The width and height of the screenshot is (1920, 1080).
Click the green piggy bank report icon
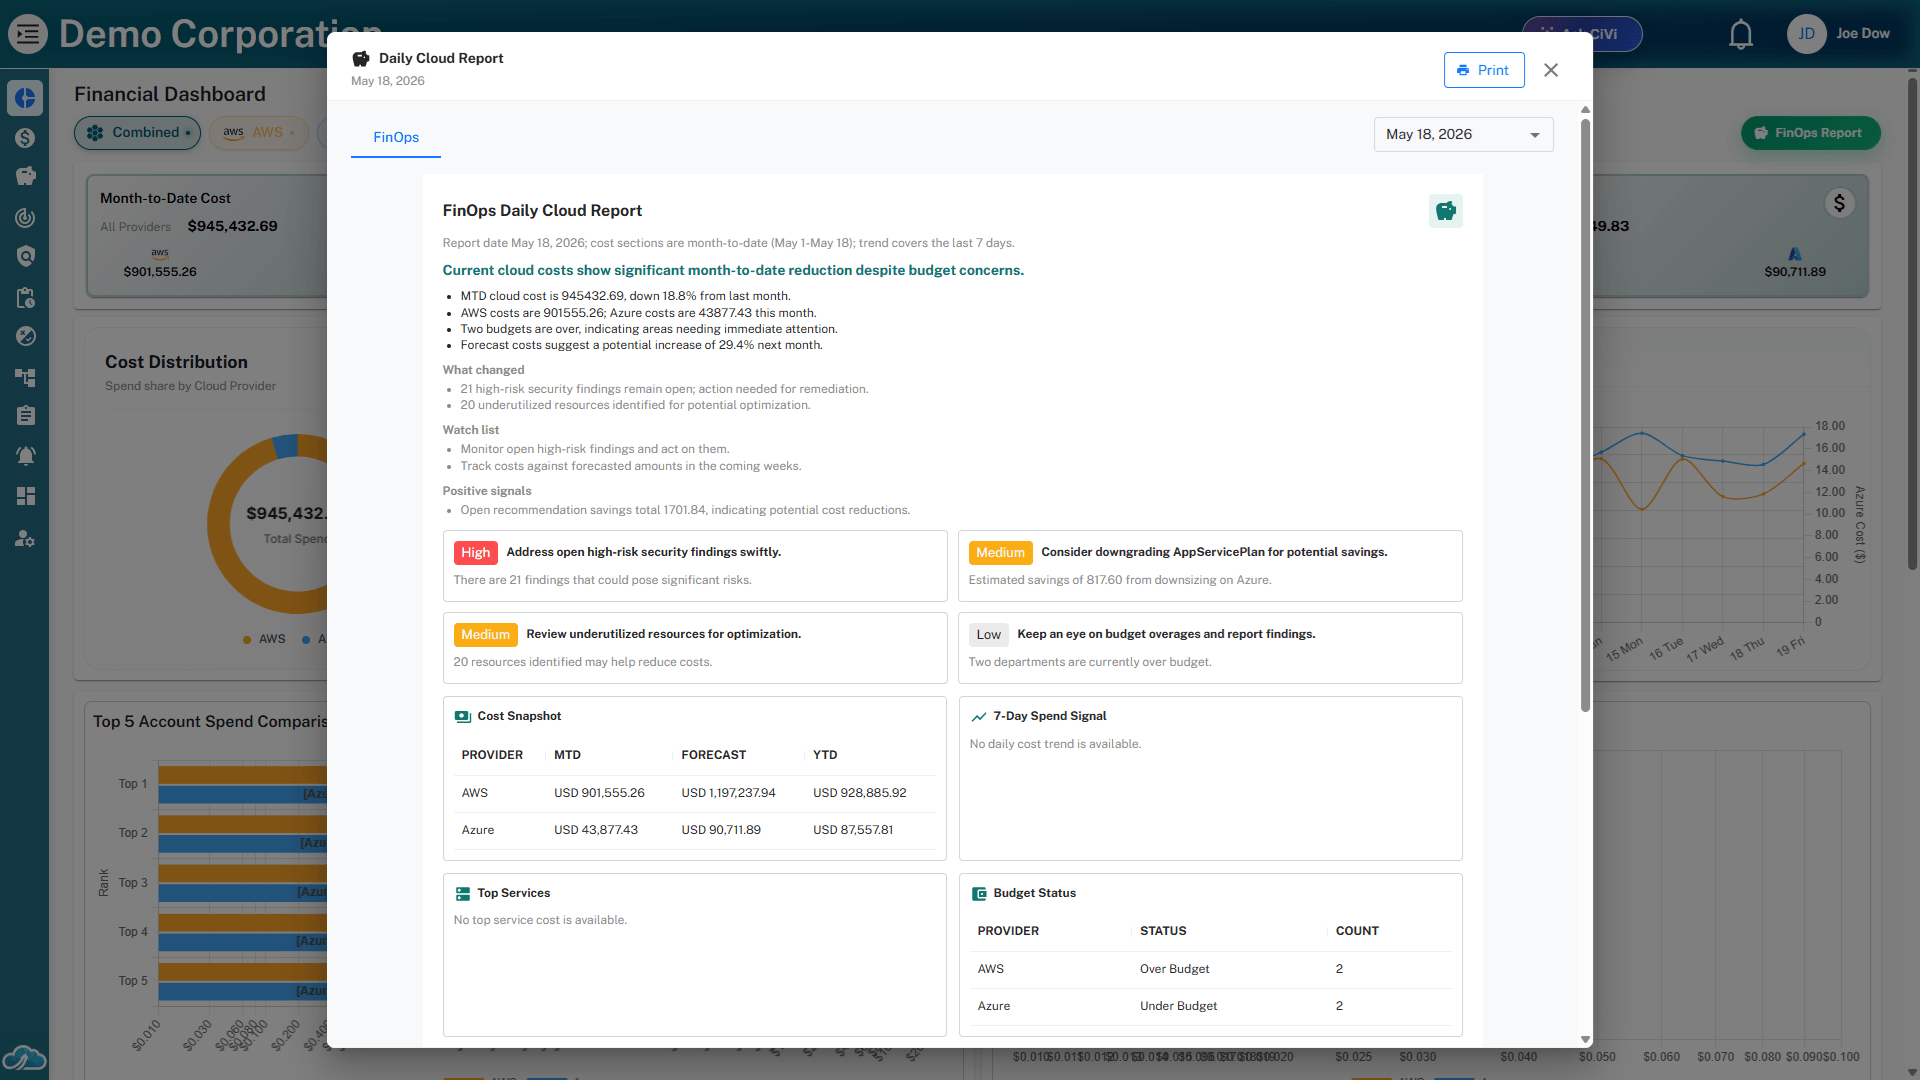point(1445,211)
